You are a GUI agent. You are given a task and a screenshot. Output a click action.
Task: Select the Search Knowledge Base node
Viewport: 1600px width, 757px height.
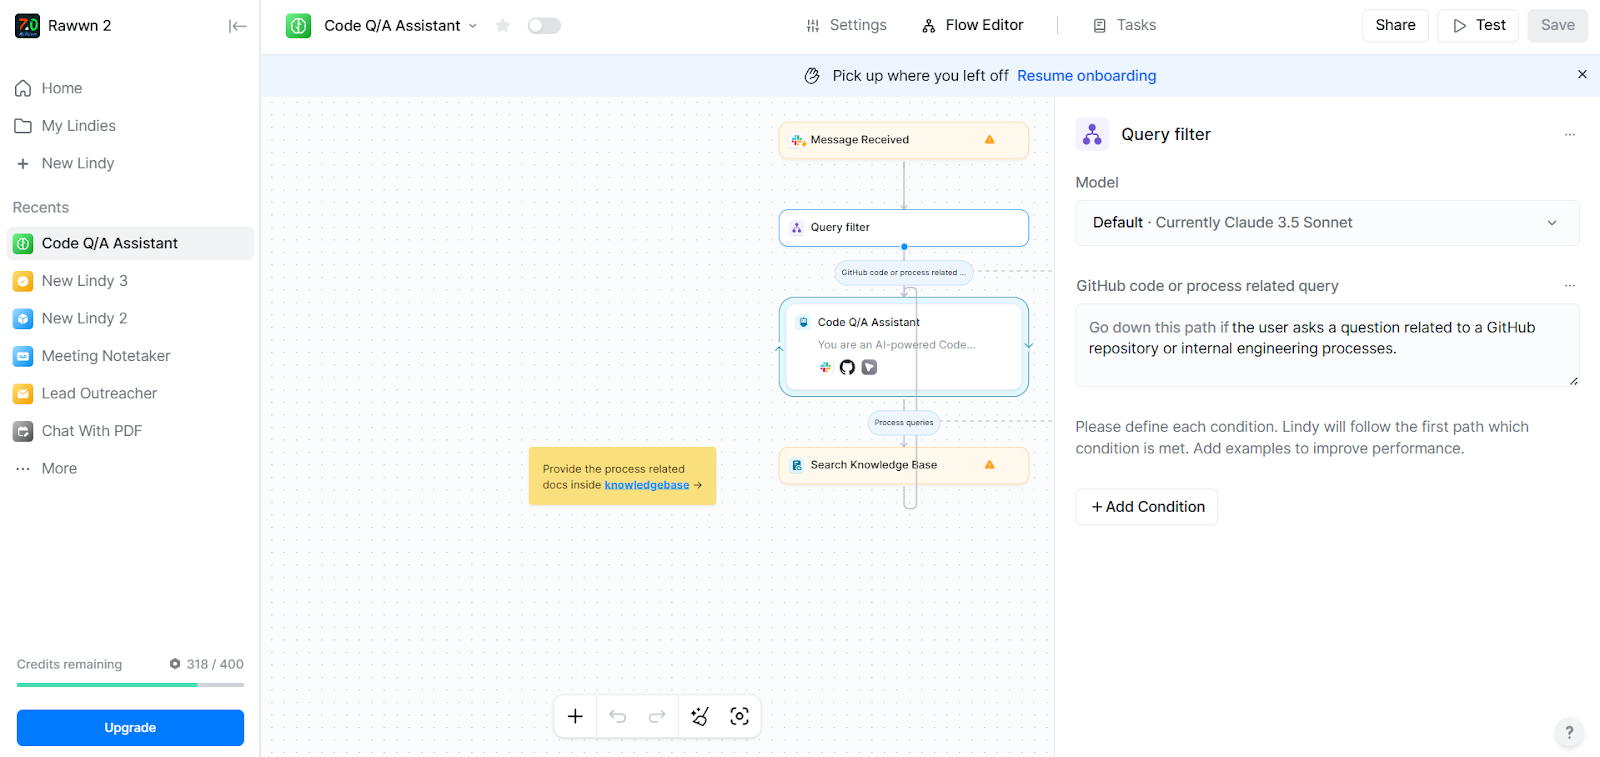[x=904, y=465]
